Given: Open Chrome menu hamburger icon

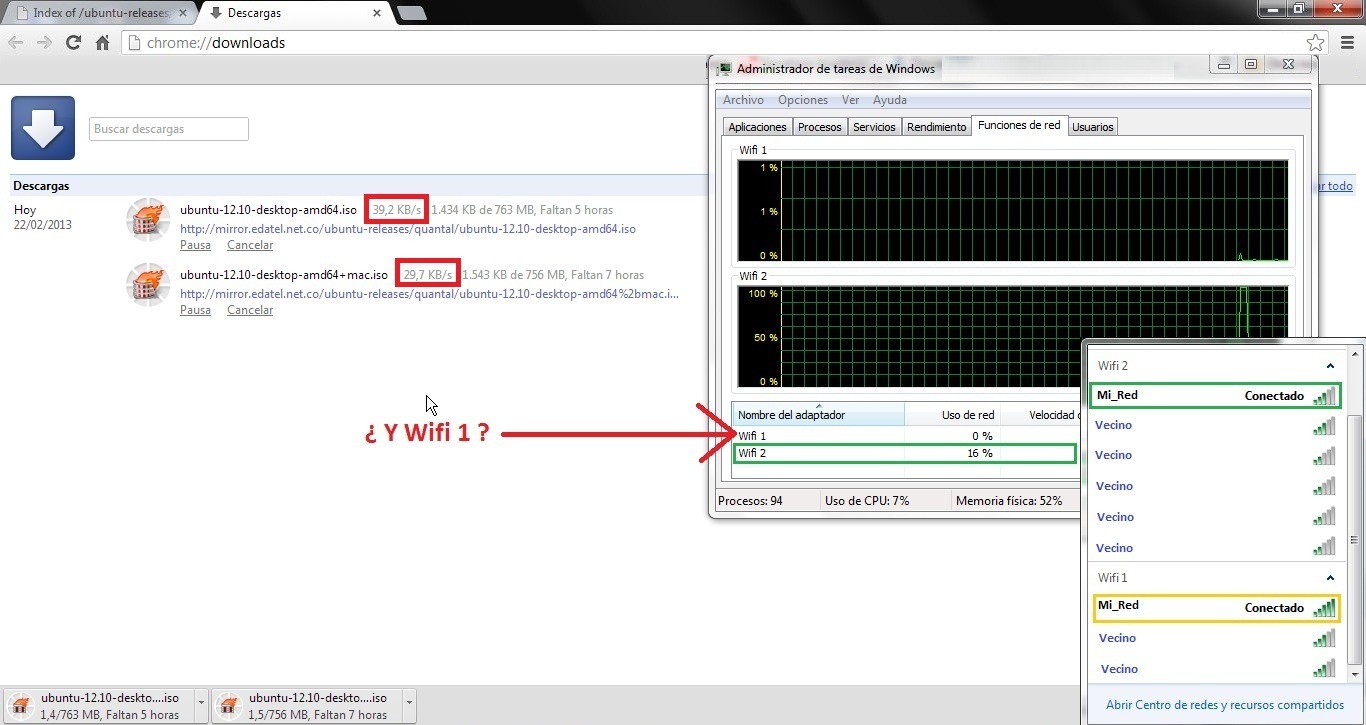Looking at the screenshot, I should click(x=1346, y=43).
